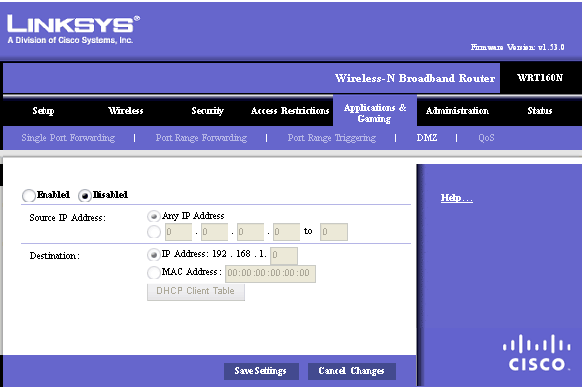Open the DMZ sub-tab
Viewport: 582px width, 388px height.
click(x=427, y=138)
